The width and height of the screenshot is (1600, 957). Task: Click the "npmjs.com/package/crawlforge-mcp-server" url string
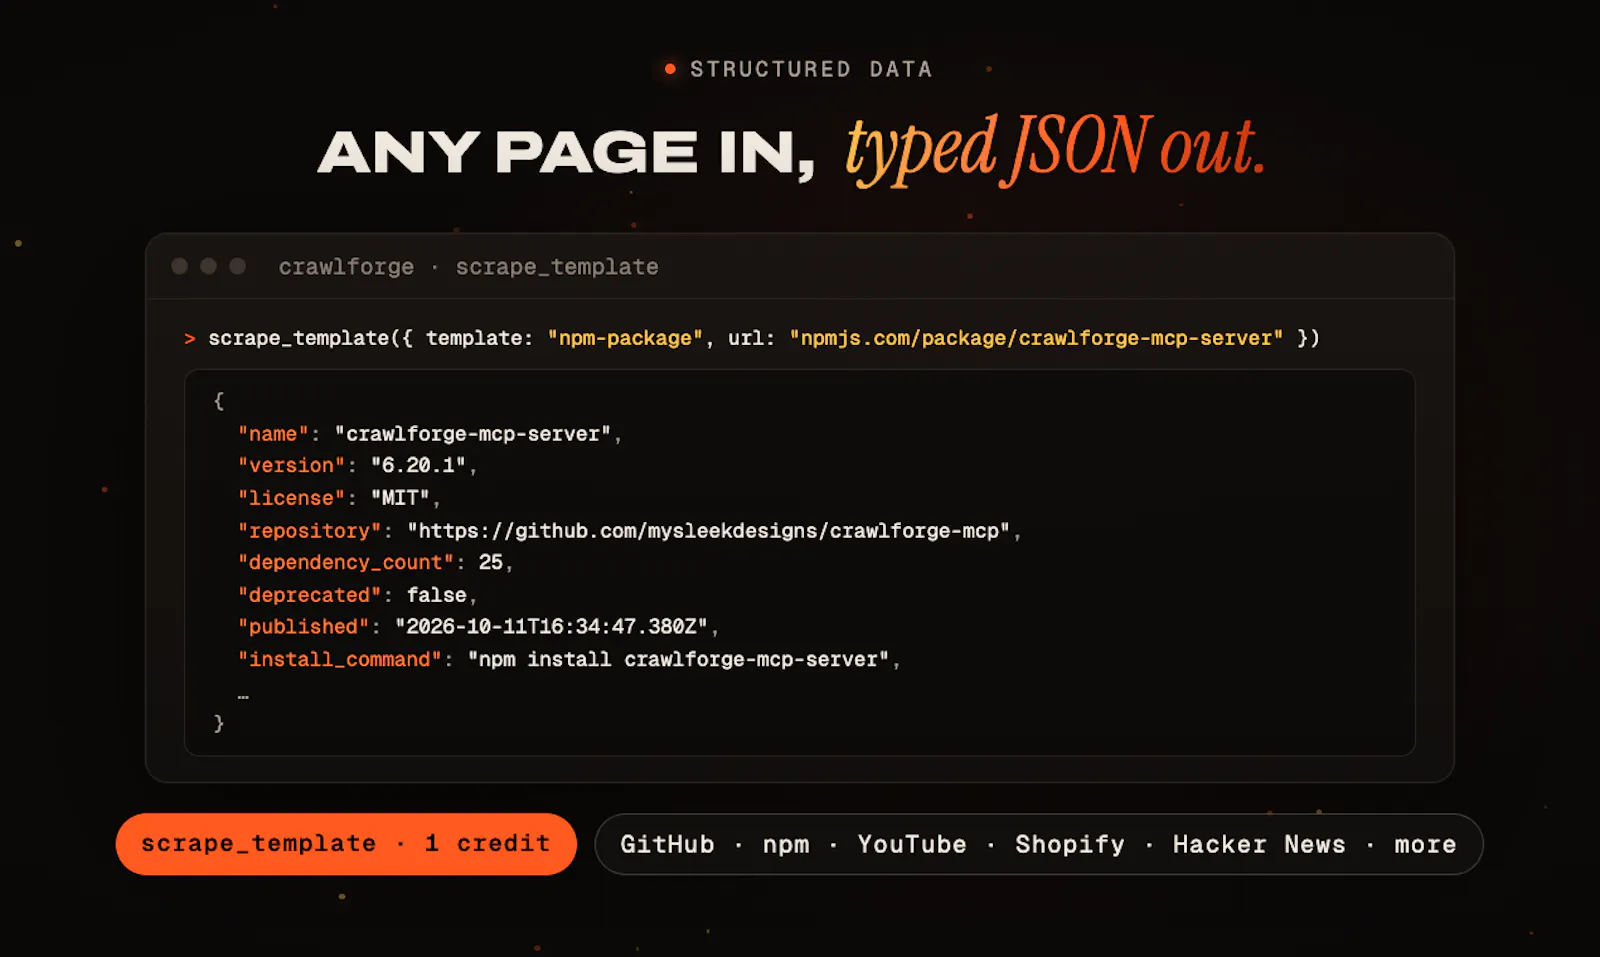coord(1036,339)
